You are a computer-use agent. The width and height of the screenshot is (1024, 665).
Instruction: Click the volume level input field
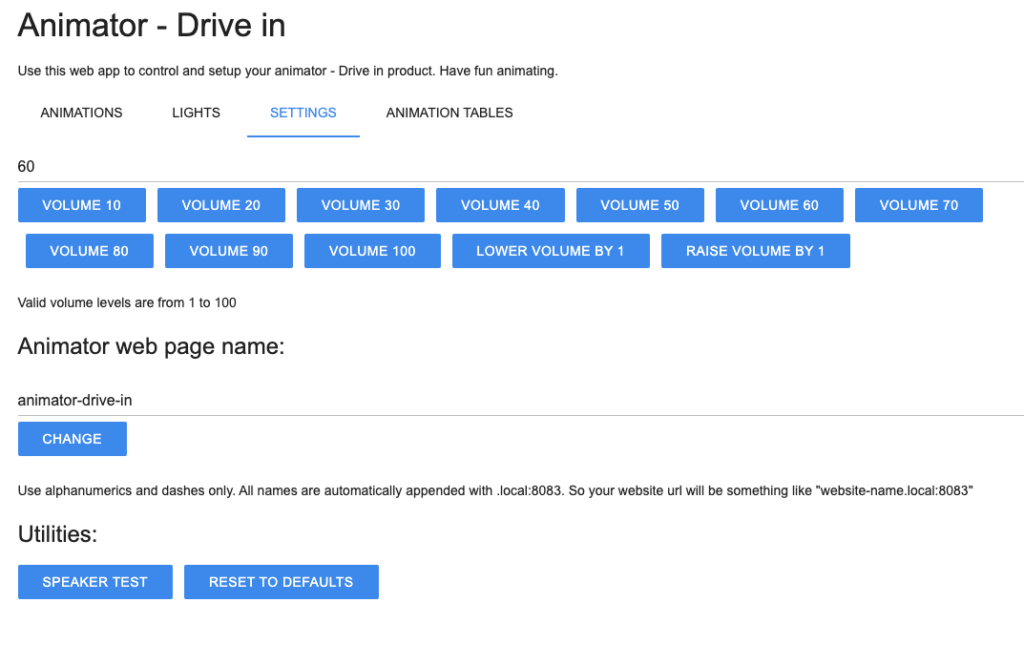[x=520, y=166]
